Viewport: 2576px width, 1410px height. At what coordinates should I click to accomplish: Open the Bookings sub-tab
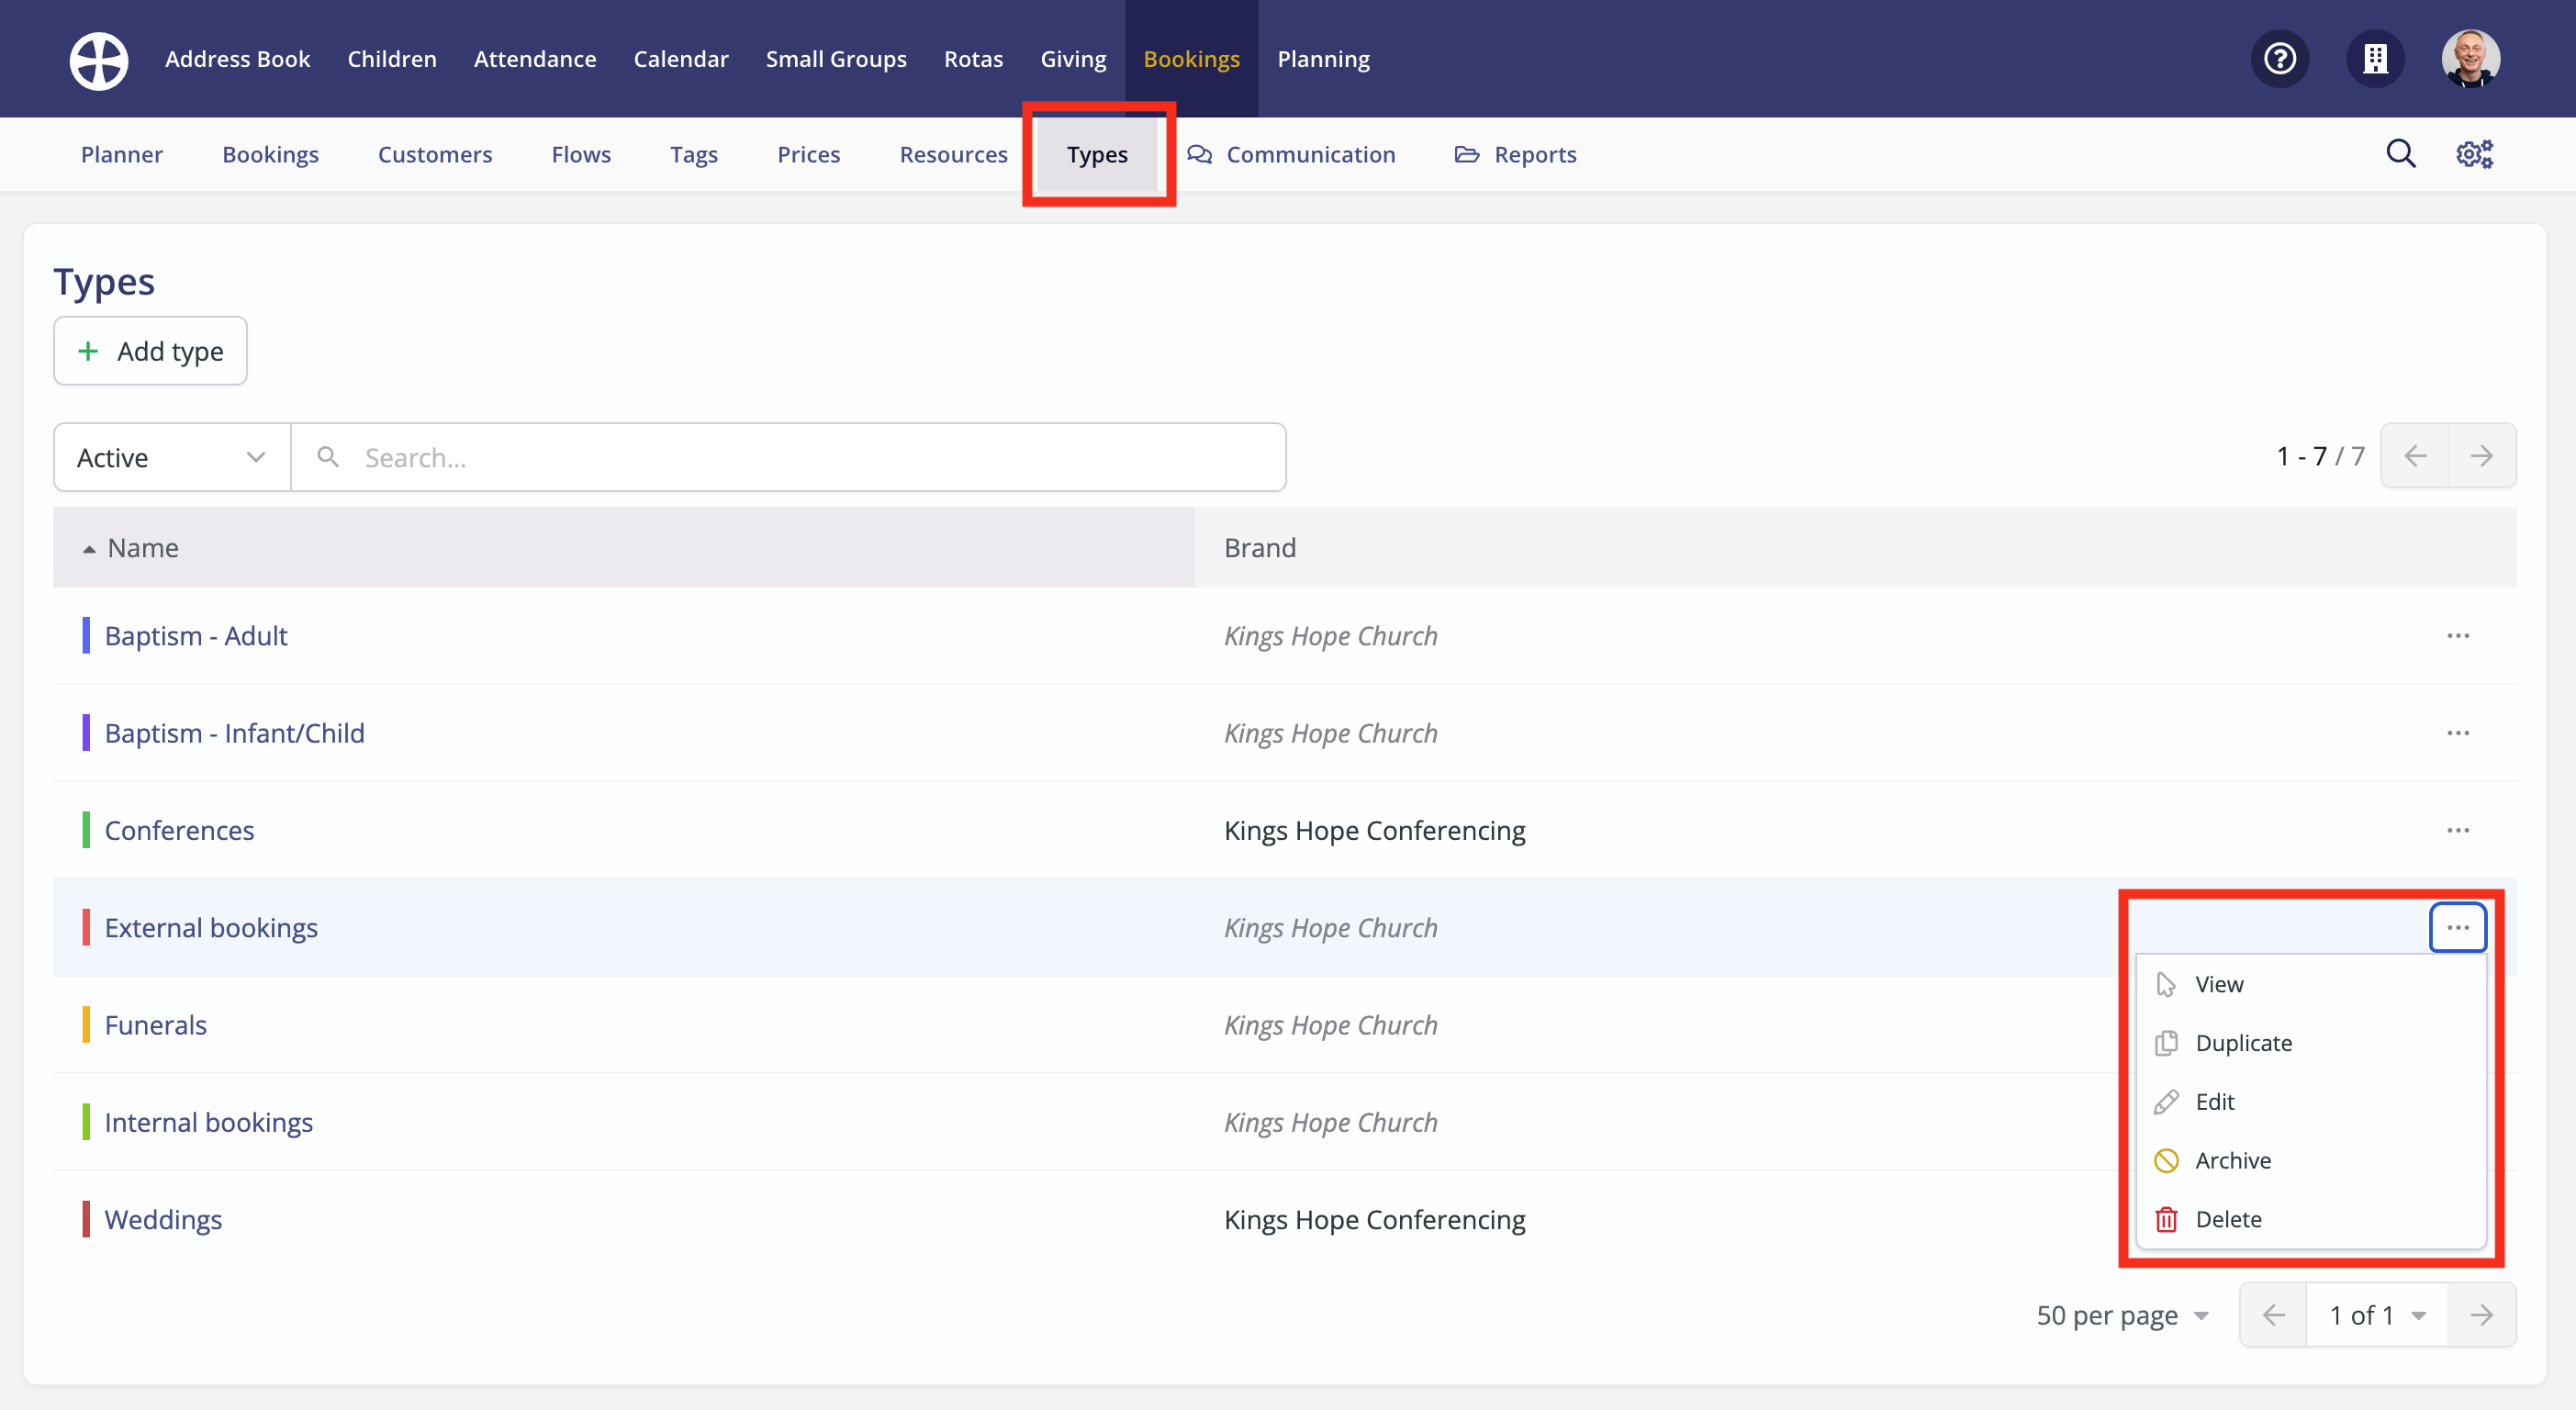(x=270, y=154)
